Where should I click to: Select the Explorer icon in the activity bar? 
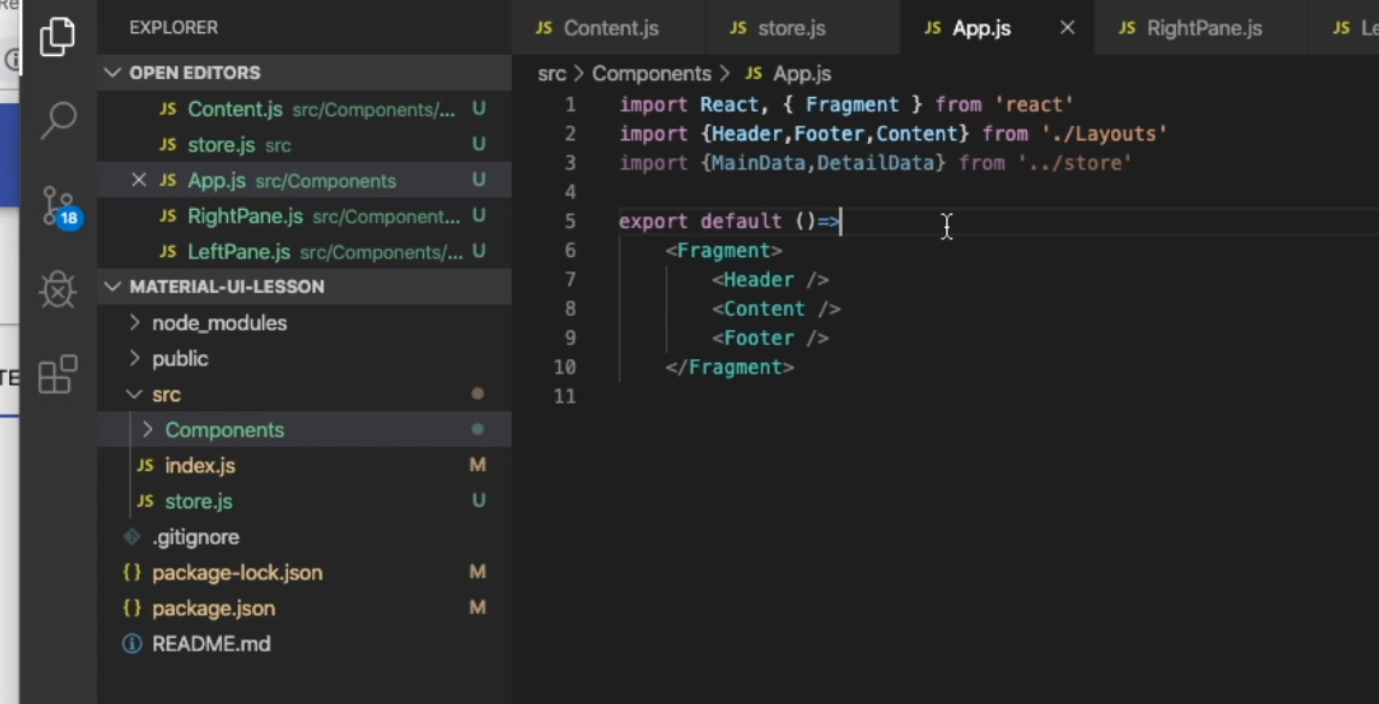[57, 36]
